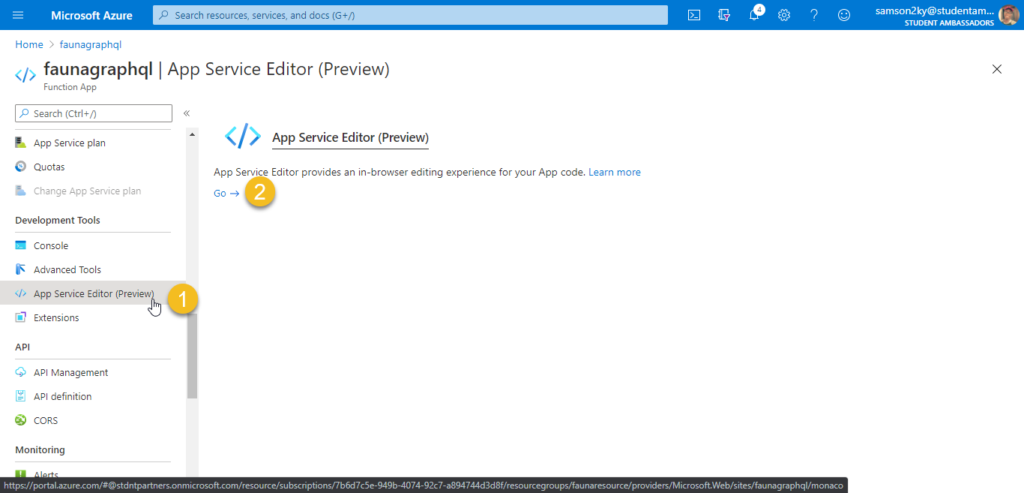1024x493 pixels.
Task: Click the Go link to launch editor
Action: pos(227,193)
